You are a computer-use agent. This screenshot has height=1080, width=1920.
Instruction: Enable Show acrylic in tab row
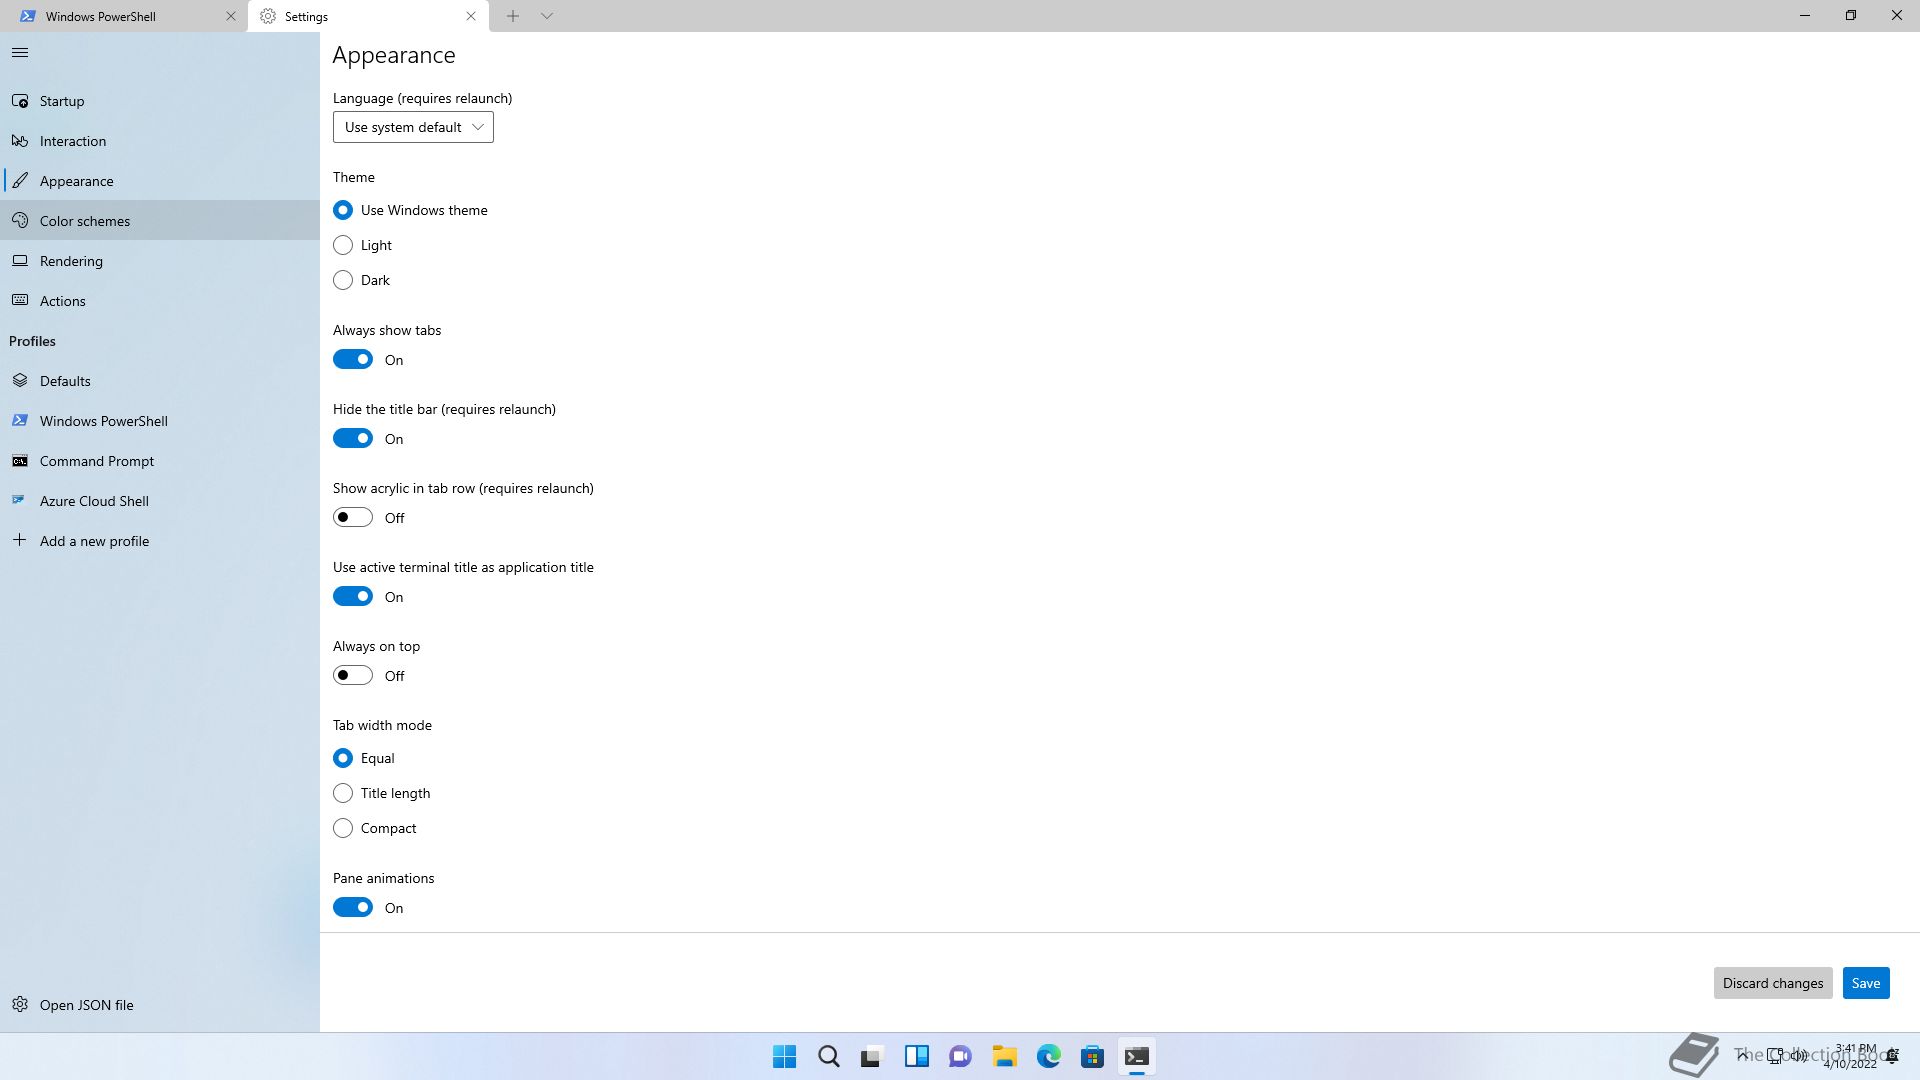[x=353, y=517]
